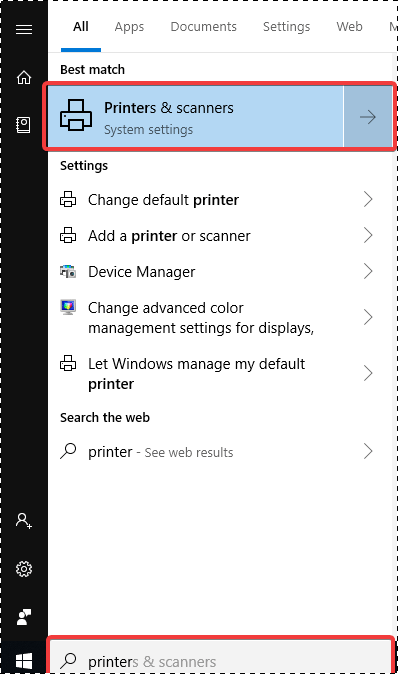
Task: Click the Home icon in the sidebar
Action: point(24,77)
